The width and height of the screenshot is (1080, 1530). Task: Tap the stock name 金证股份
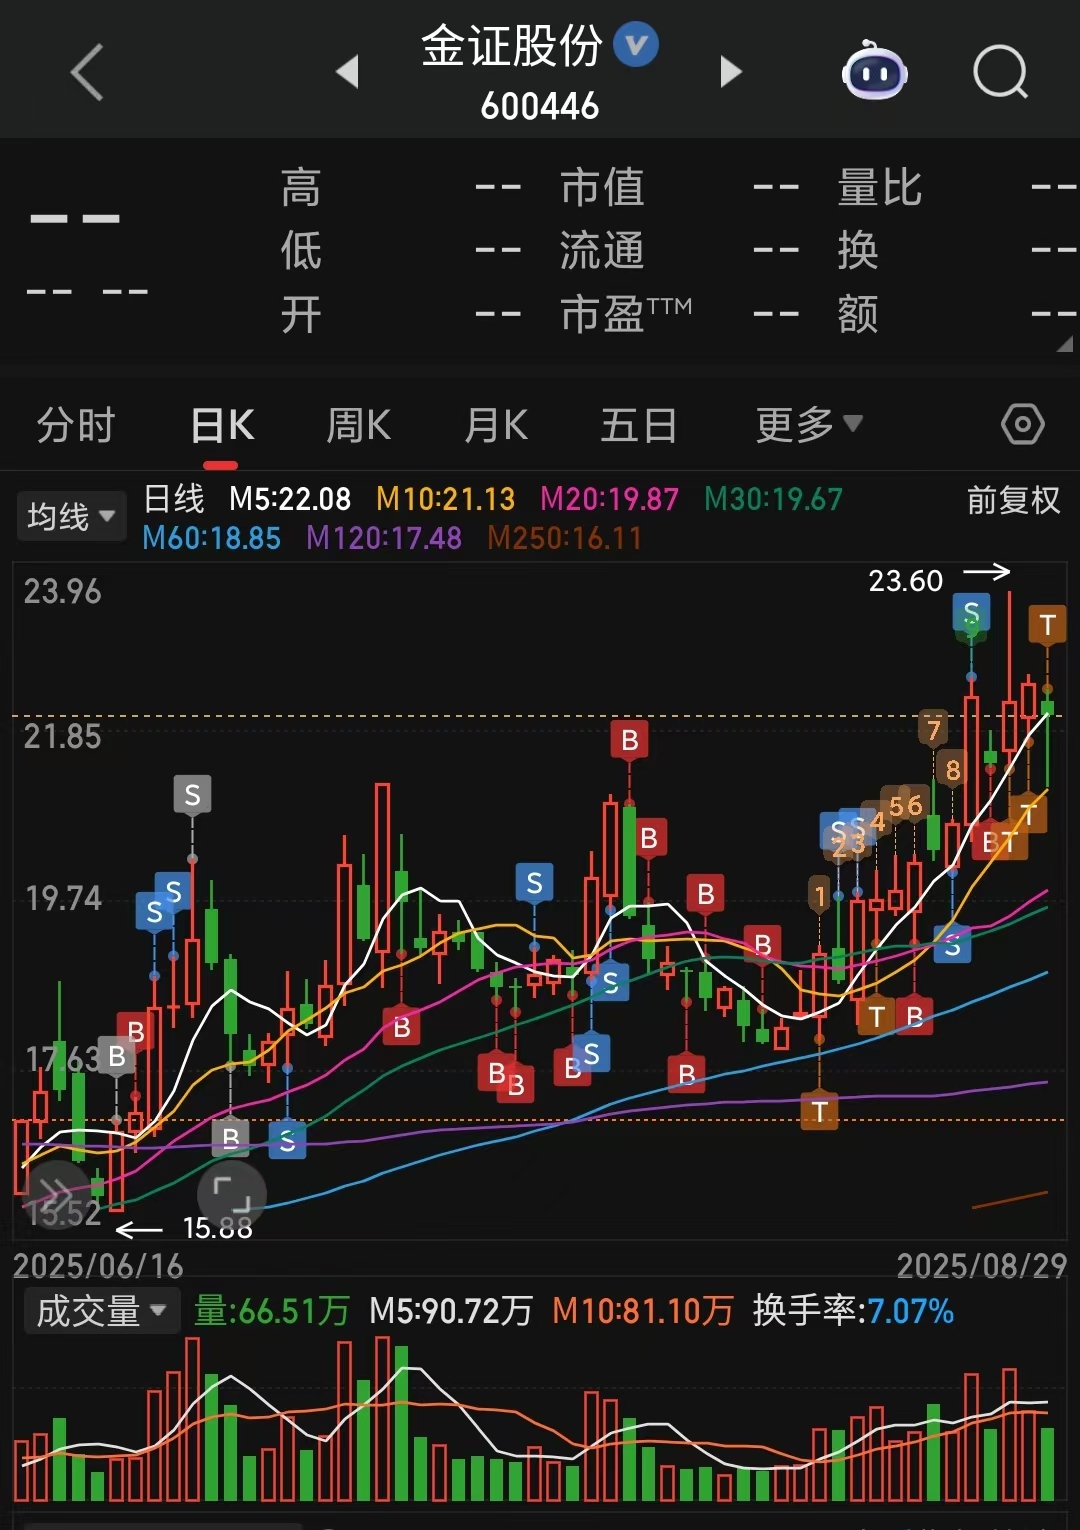click(x=511, y=45)
